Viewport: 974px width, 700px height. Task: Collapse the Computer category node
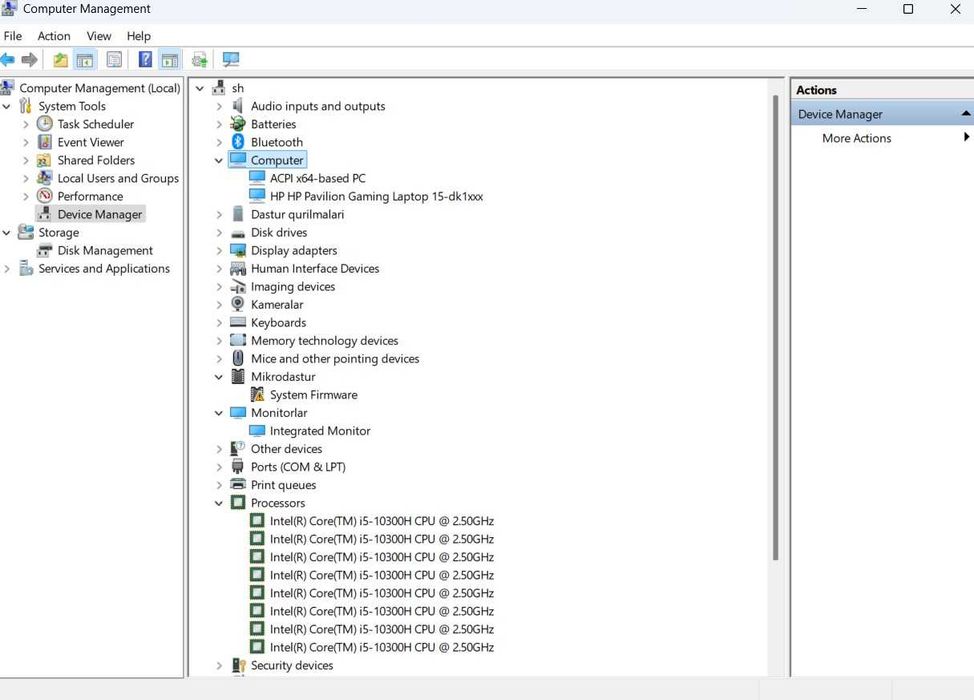tap(219, 160)
